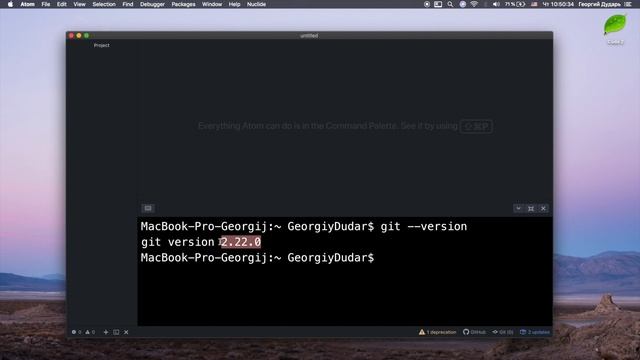The image size is (640, 360).
Task: Open the Edit menu
Action: pos(62,4)
